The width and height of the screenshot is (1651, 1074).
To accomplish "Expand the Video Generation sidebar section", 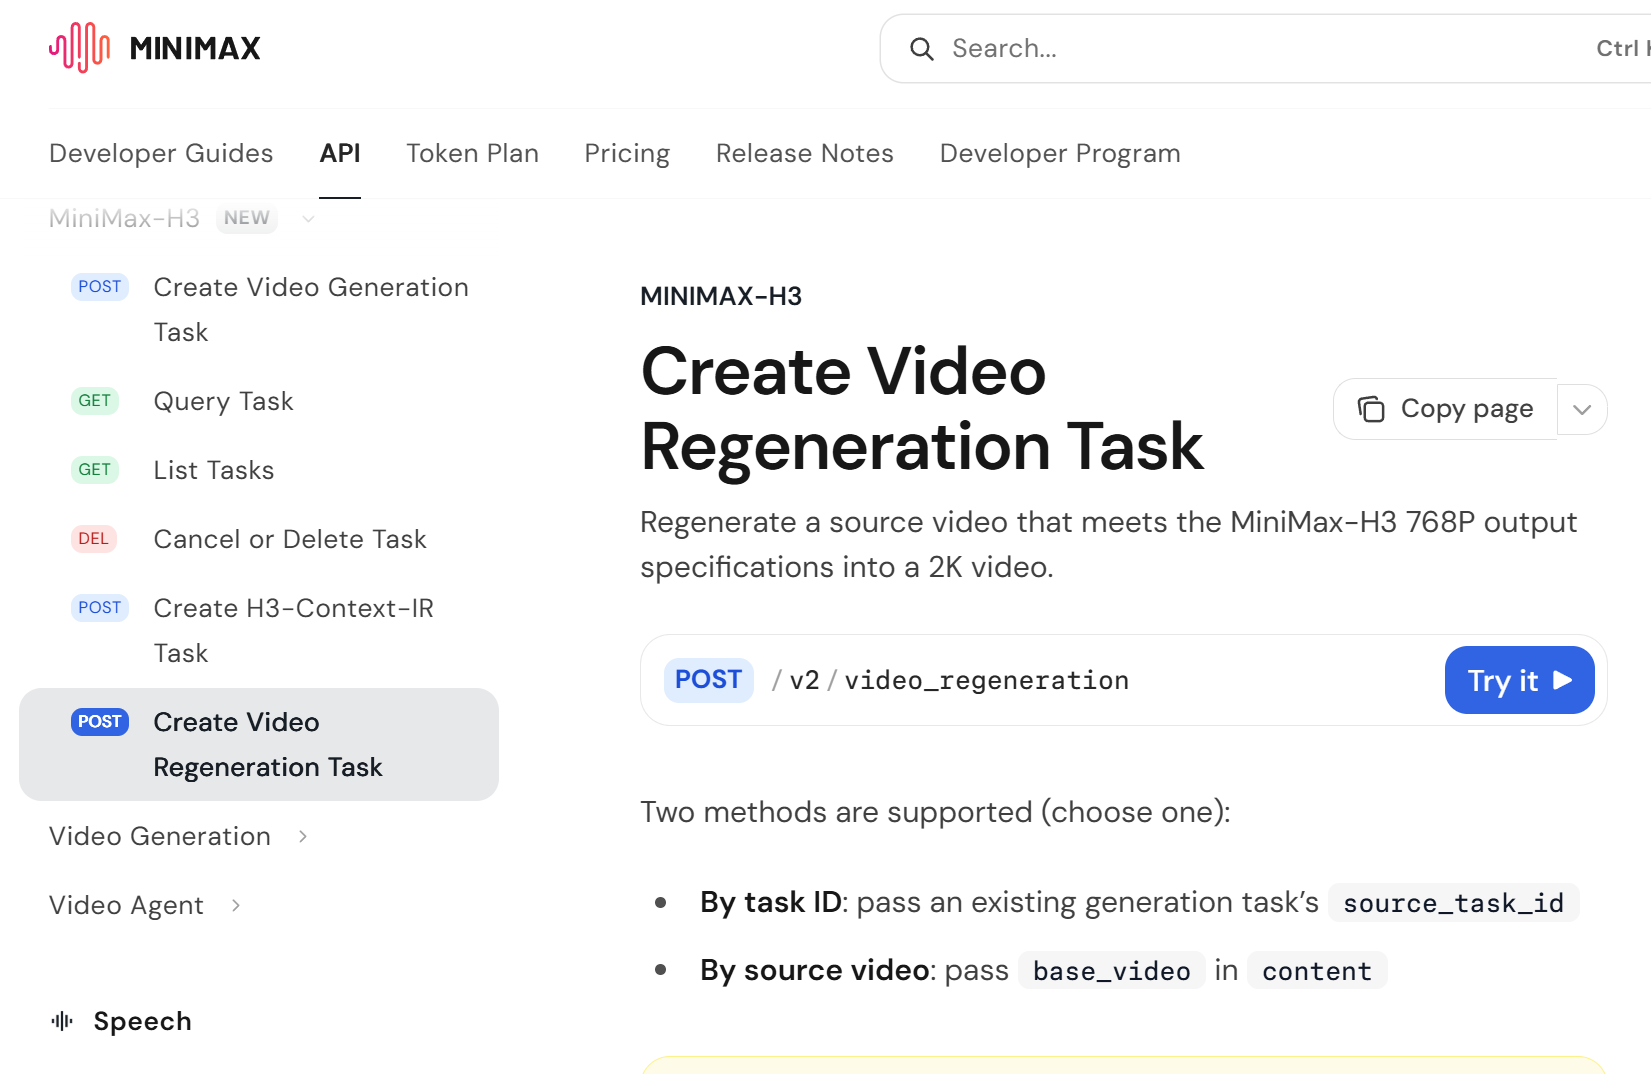I will [303, 836].
